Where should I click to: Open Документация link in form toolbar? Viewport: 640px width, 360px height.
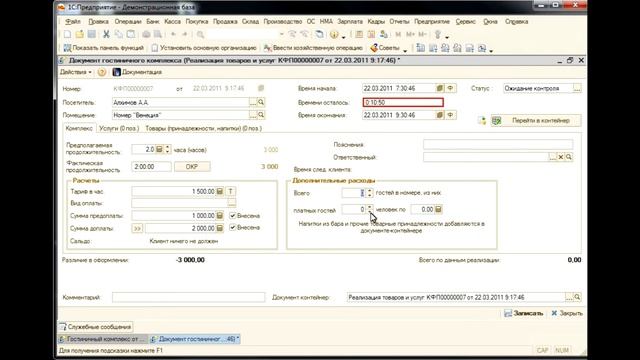click(x=137, y=72)
